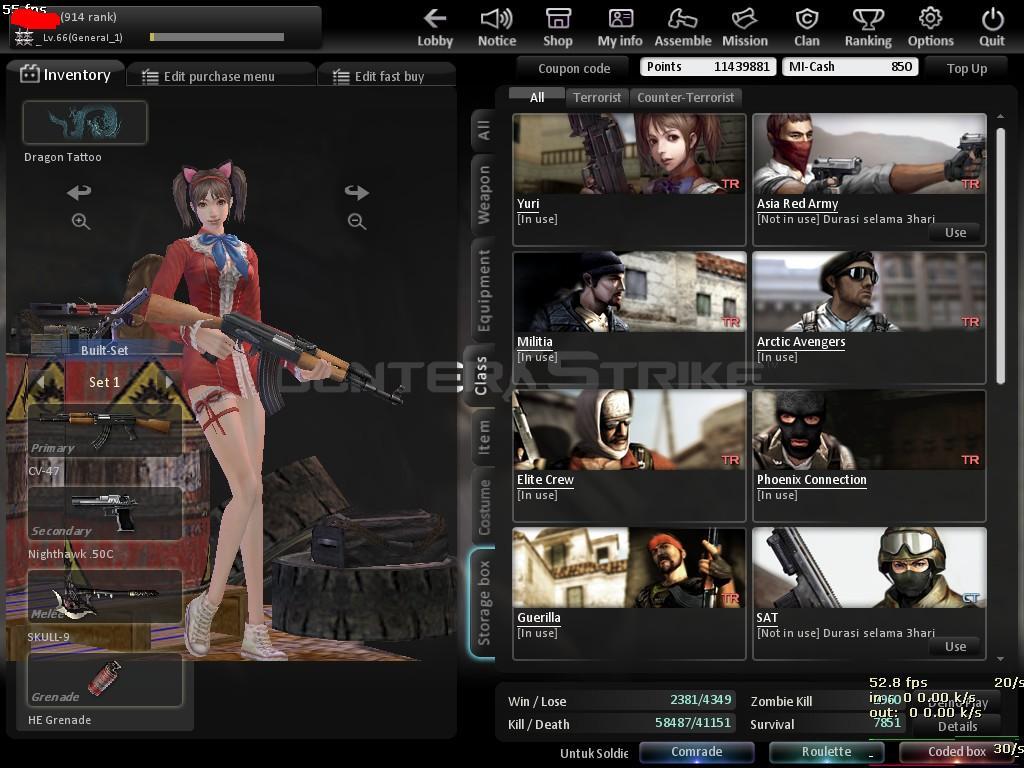Click the Built-Set label
The image size is (1024, 768).
104,350
